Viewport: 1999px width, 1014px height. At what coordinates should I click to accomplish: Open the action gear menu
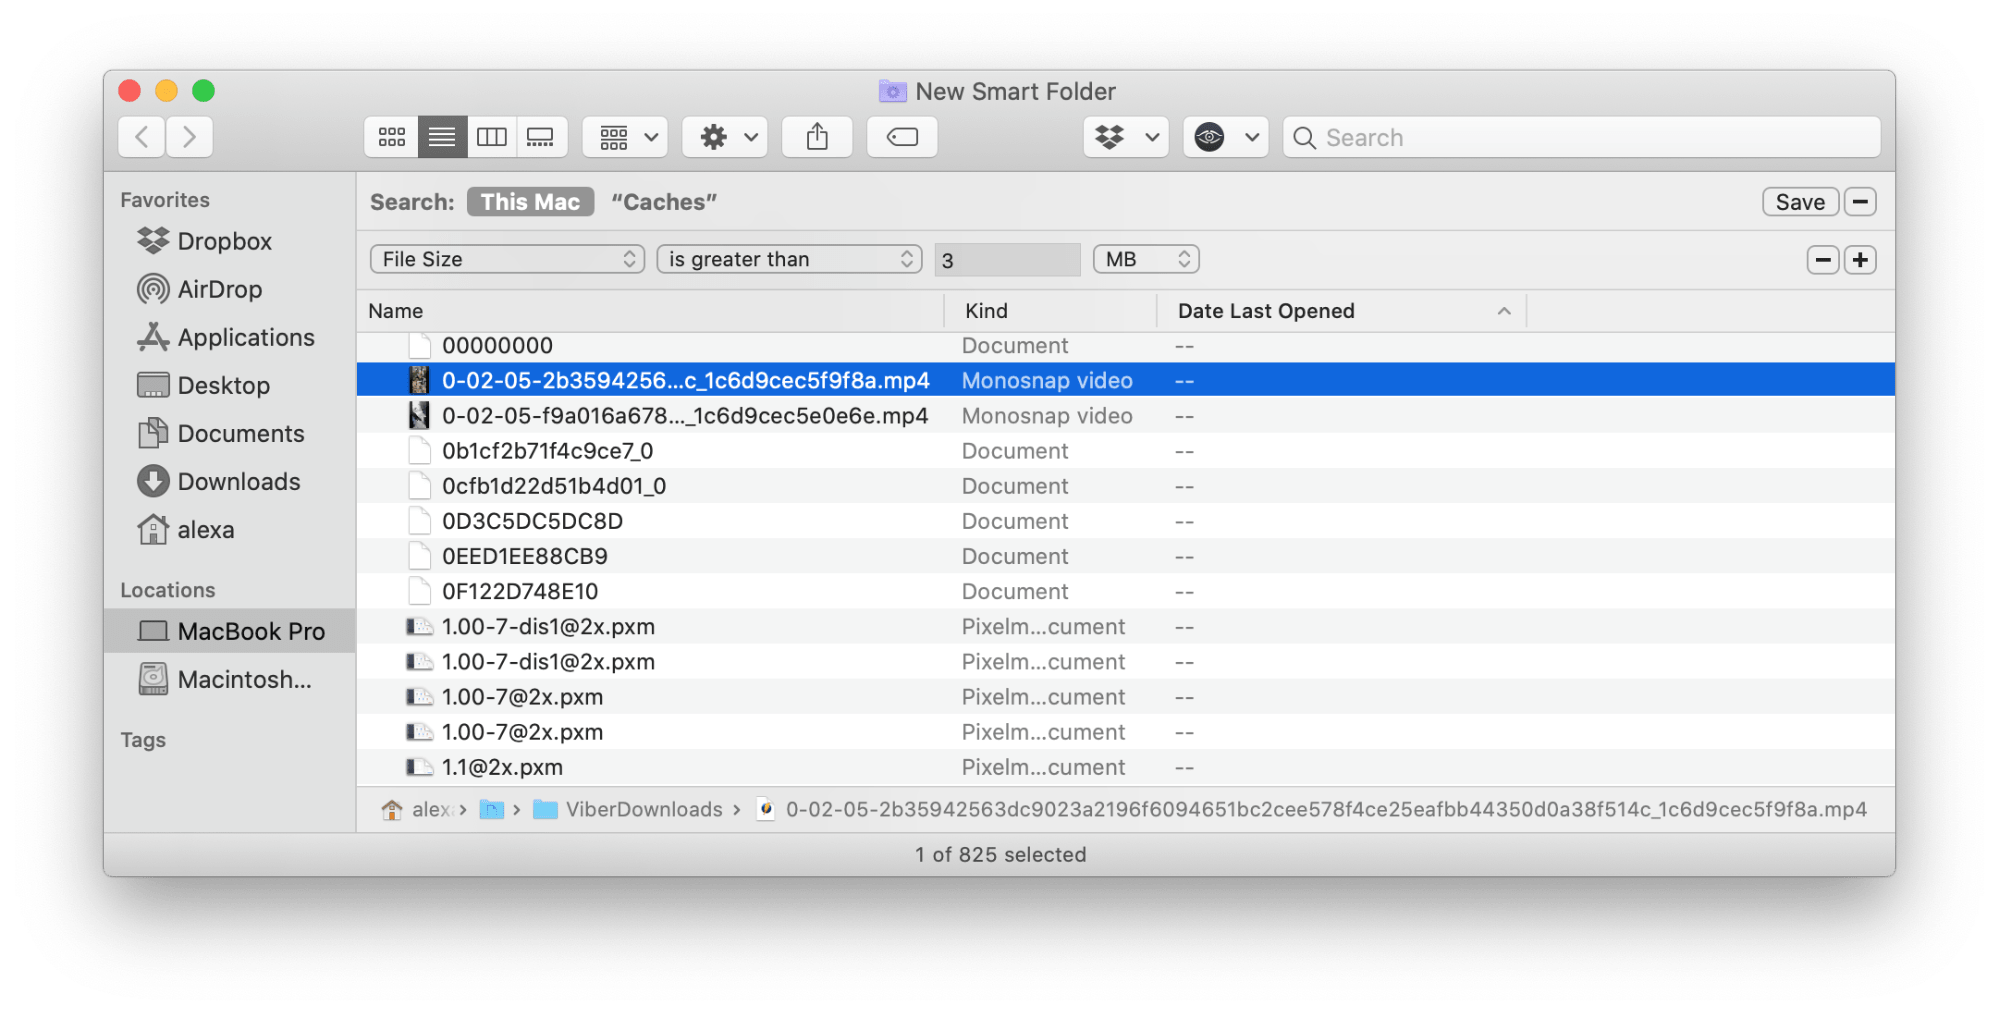tap(724, 136)
